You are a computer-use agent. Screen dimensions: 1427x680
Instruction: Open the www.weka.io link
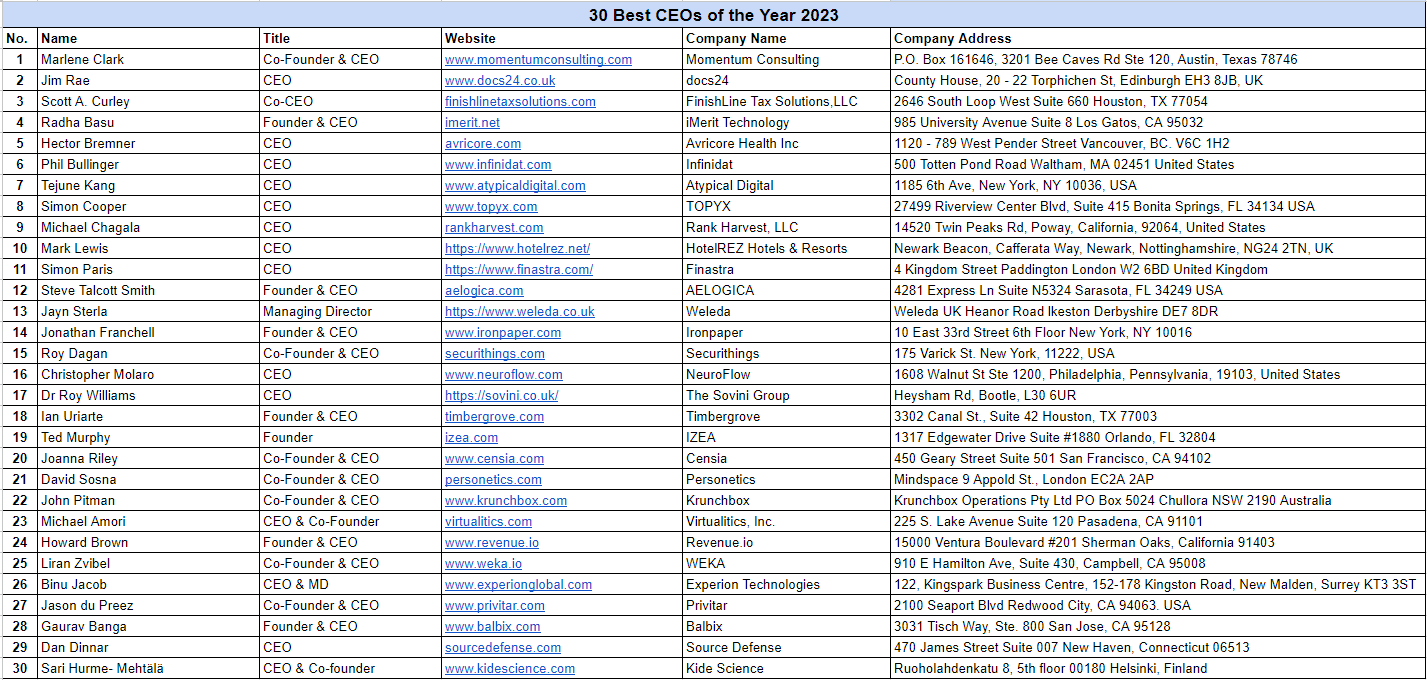click(x=483, y=563)
